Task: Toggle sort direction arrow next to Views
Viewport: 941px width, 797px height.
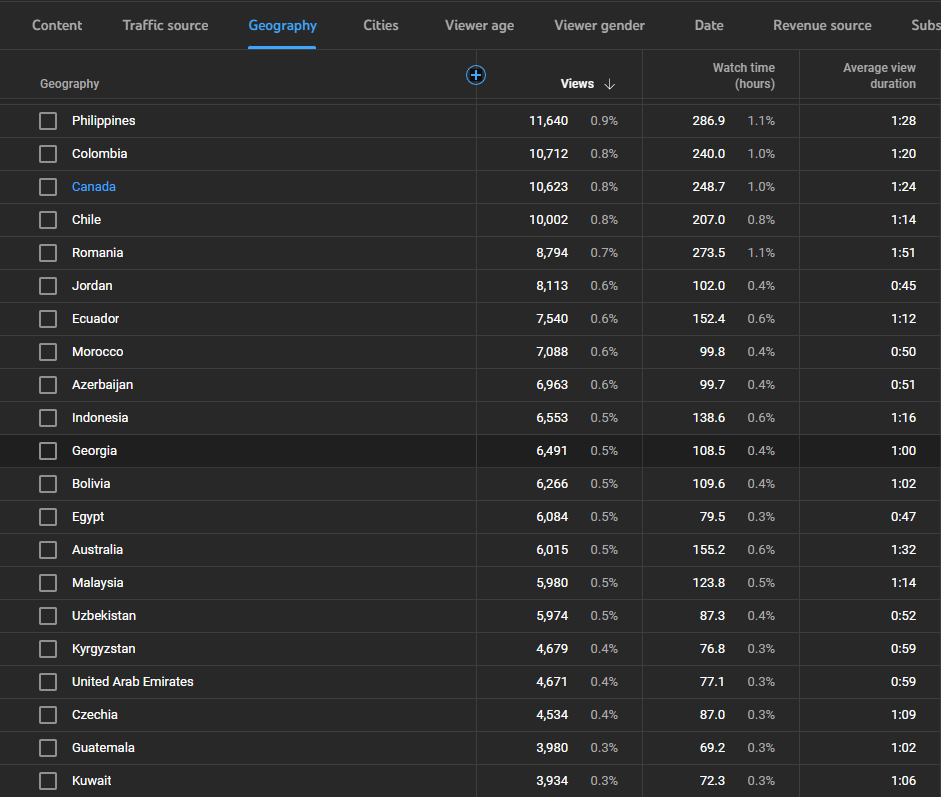Action: (609, 84)
